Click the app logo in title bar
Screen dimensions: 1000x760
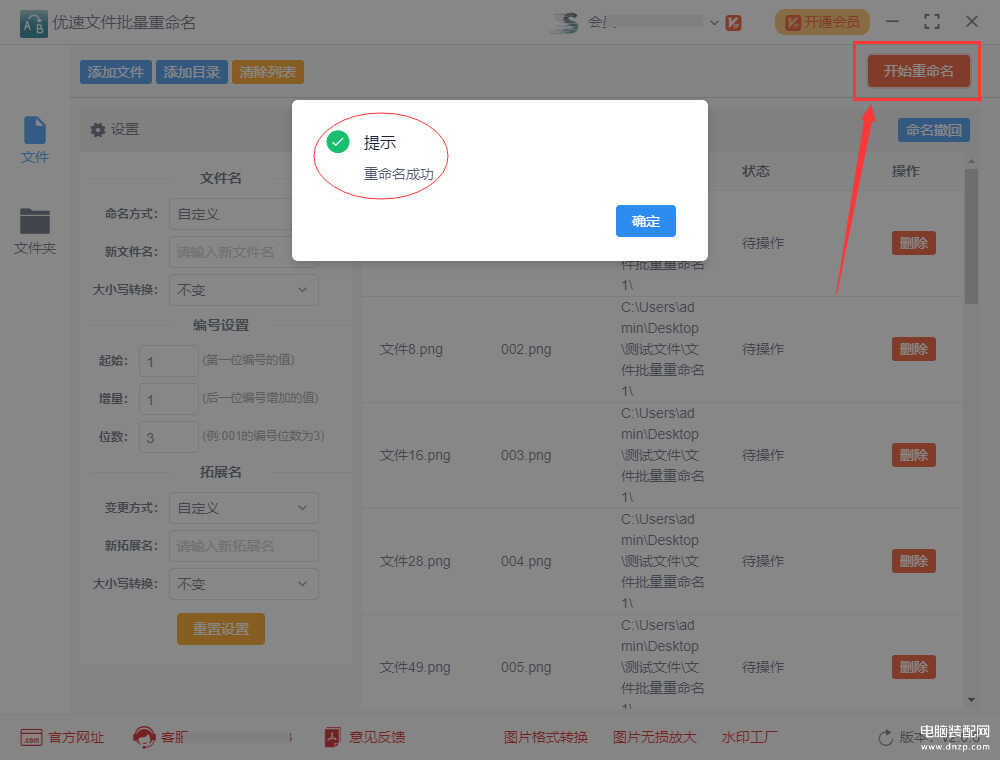(34, 22)
